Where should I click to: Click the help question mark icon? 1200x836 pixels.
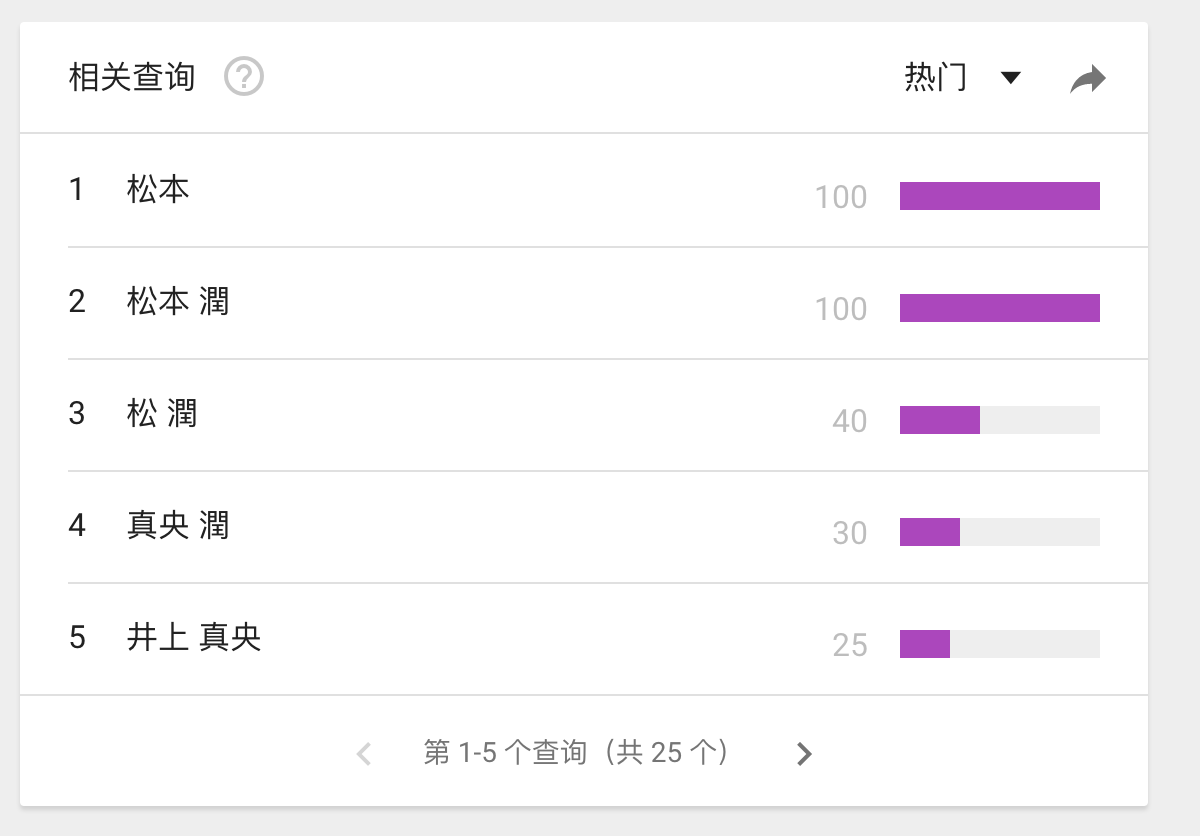point(244,77)
